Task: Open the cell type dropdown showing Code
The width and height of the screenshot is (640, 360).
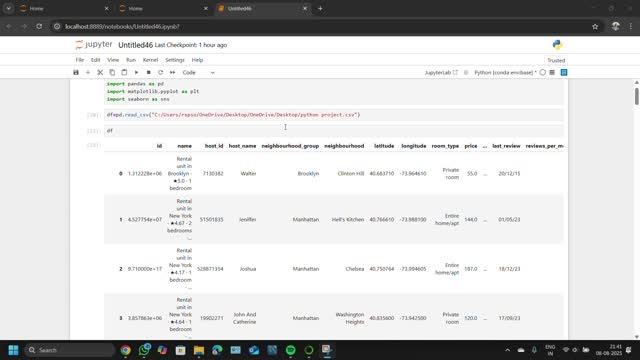Action: pos(198,72)
